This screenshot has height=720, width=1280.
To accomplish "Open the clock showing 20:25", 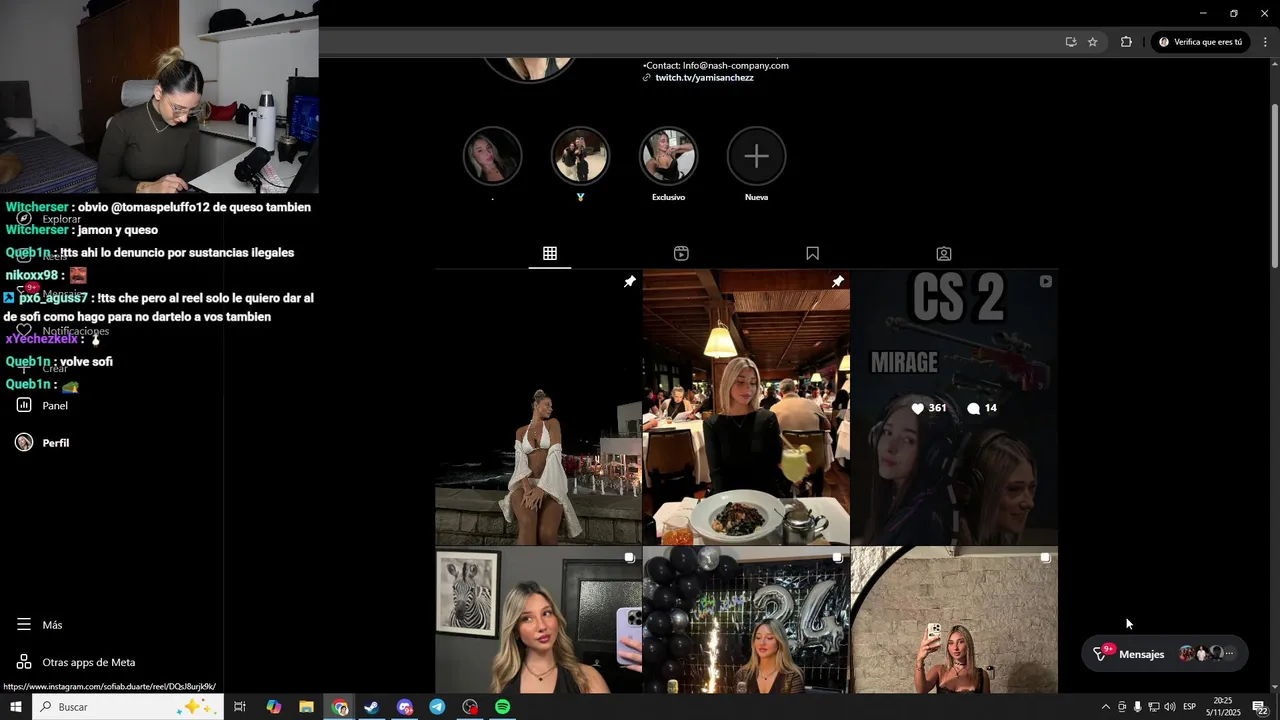I will (x=1222, y=707).
